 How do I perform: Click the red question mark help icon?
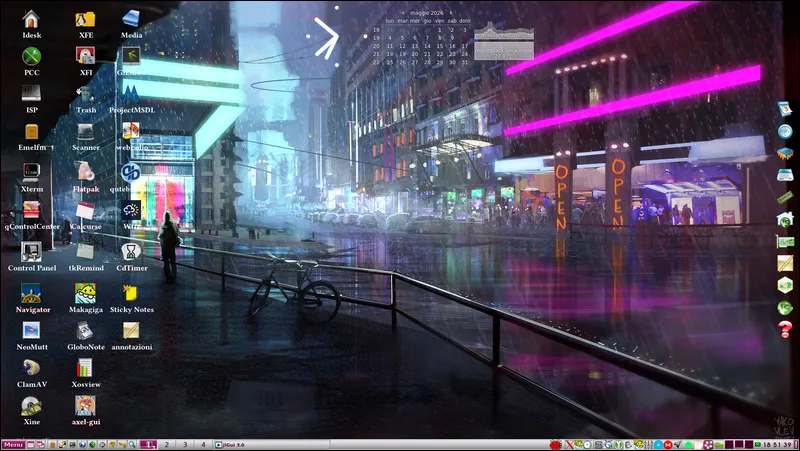click(x=785, y=330)
